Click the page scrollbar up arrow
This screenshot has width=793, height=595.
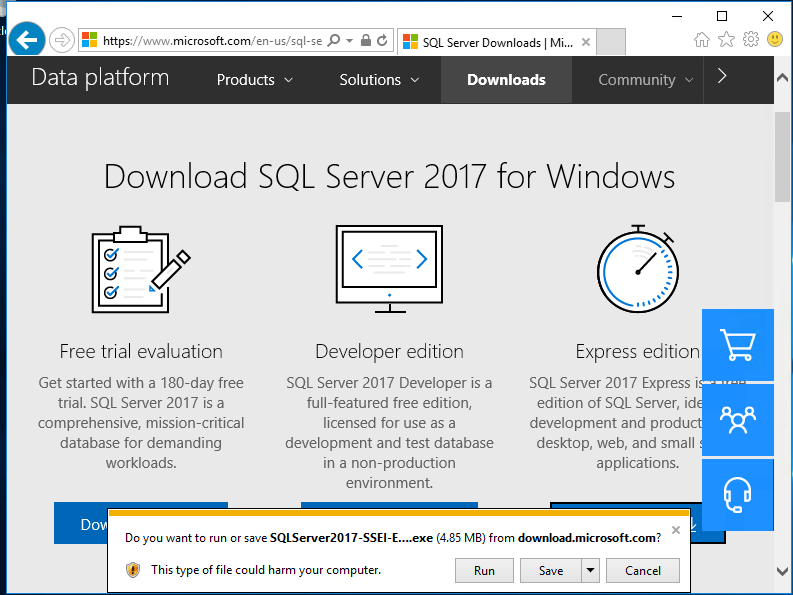pos(782,77)
